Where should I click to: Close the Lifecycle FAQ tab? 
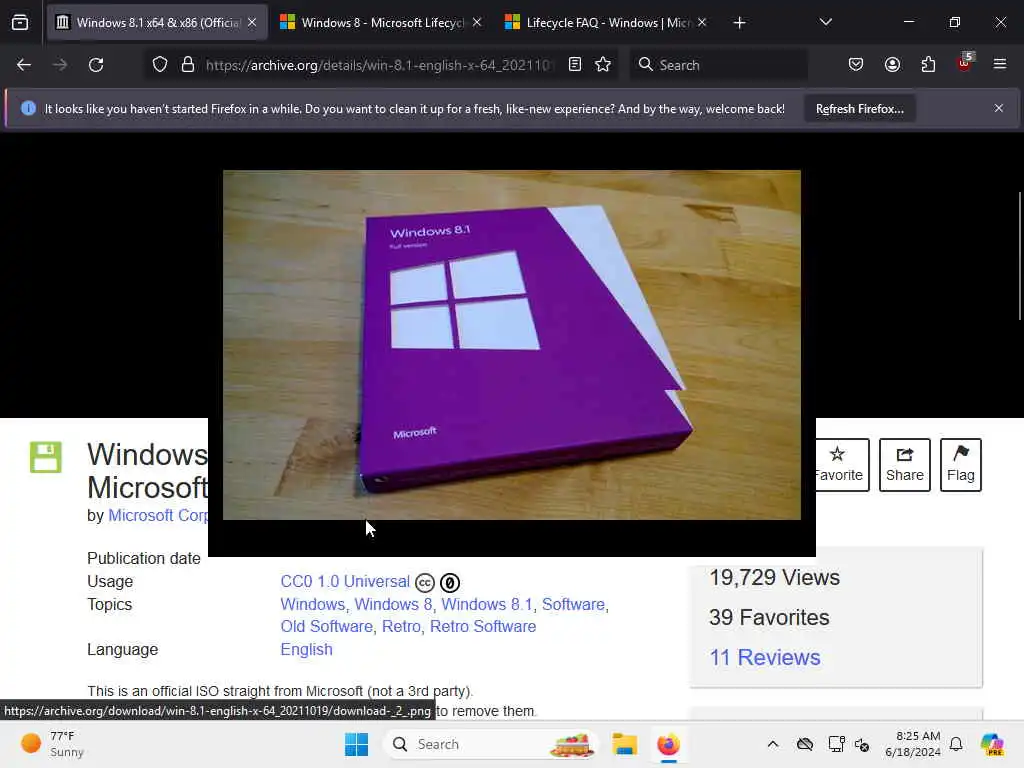pos(702,22)
